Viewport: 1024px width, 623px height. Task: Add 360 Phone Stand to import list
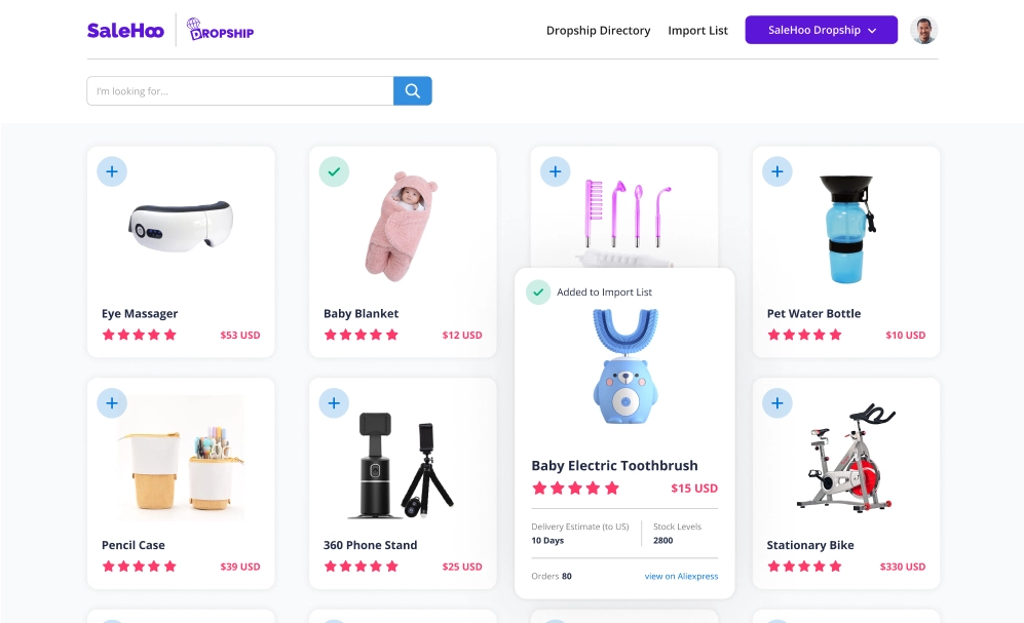[x=334, y=403]
